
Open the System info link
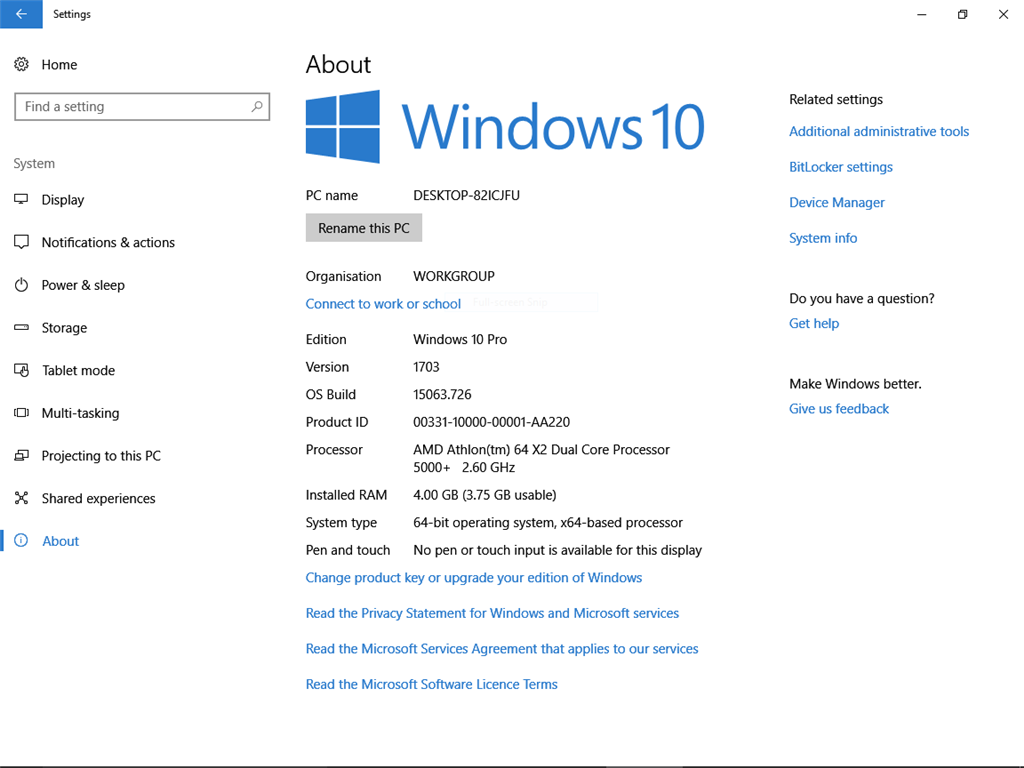[823, 238]
